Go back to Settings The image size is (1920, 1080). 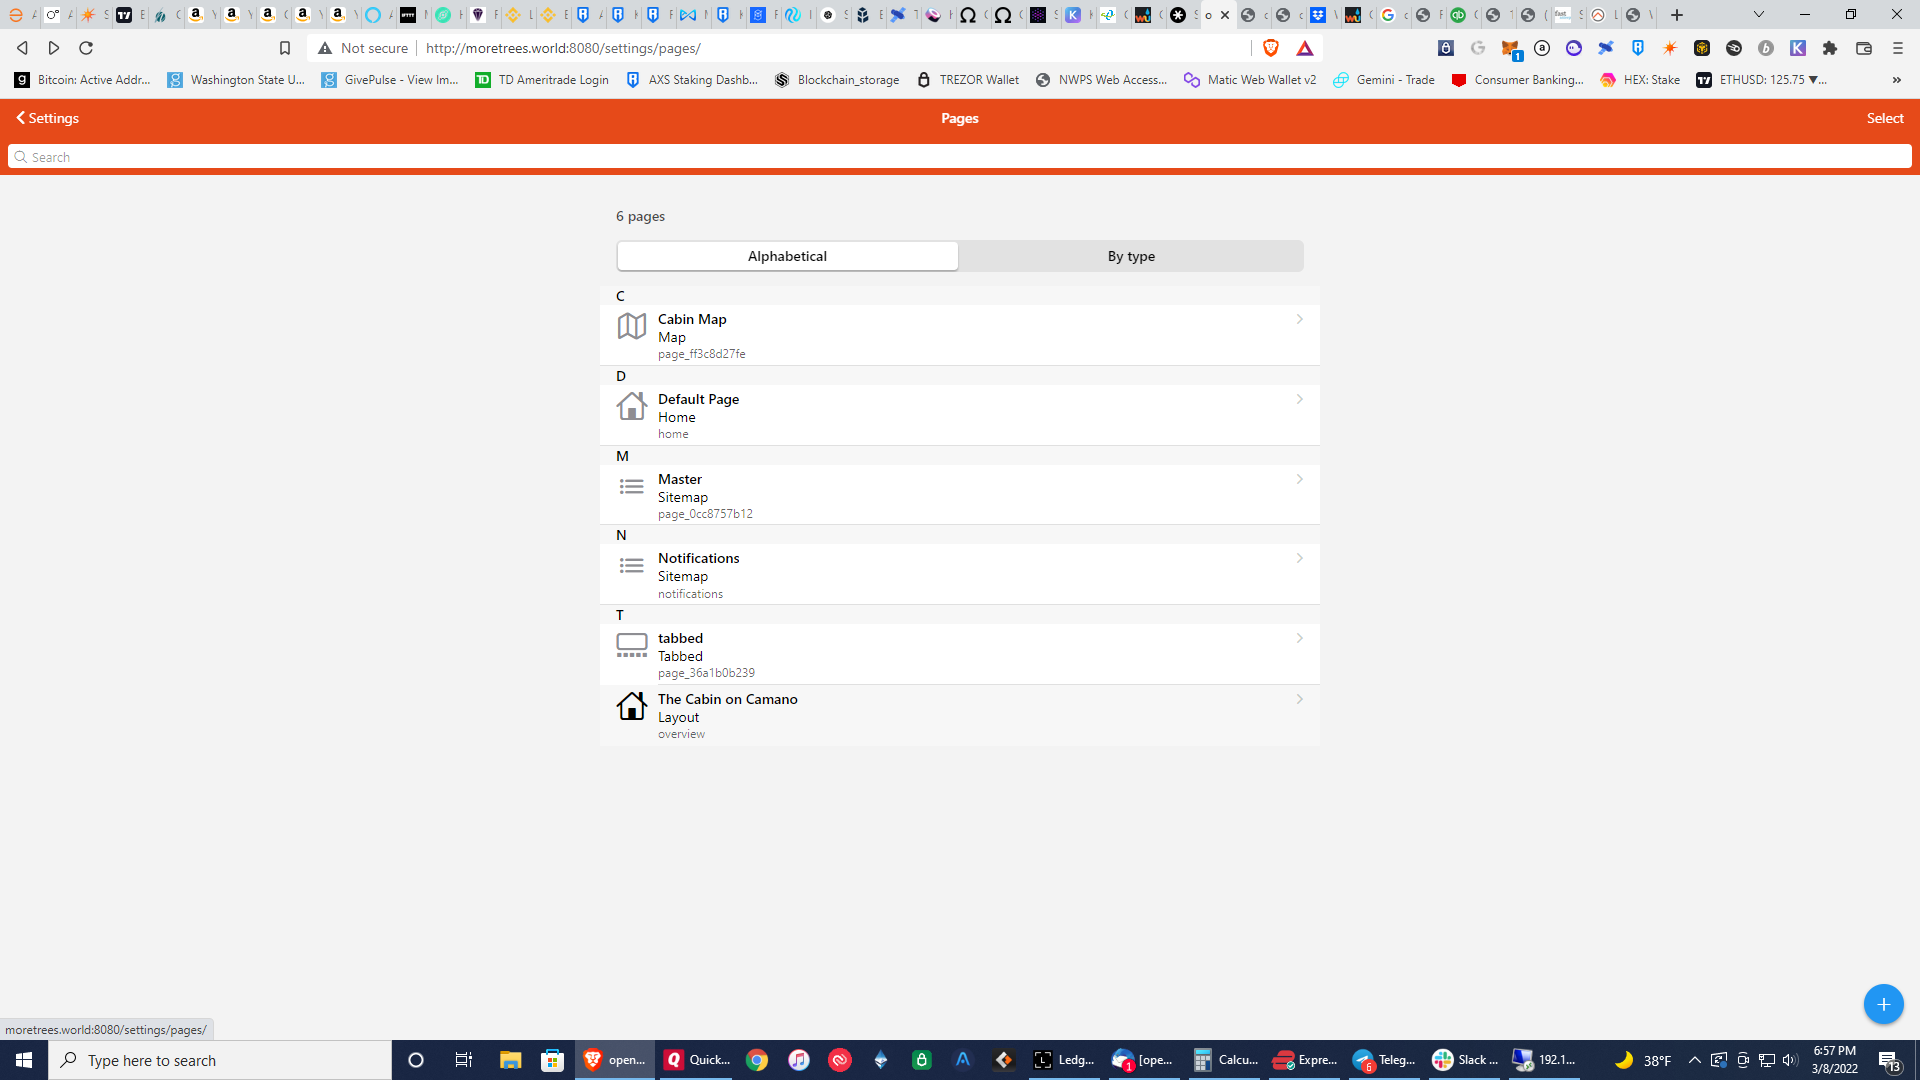click(47, 117)
